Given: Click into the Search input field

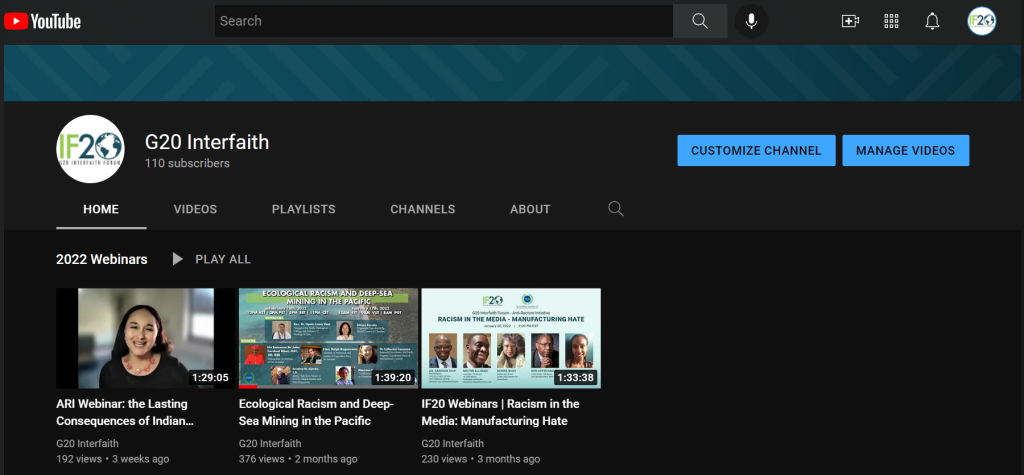Looking at the screenshot, I should coord(444,21).
